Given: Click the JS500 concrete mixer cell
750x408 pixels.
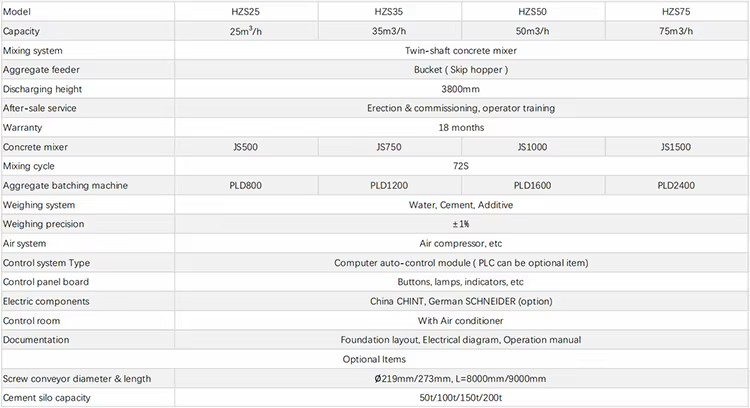Looking at the screenshot, I should pos(246,147).
